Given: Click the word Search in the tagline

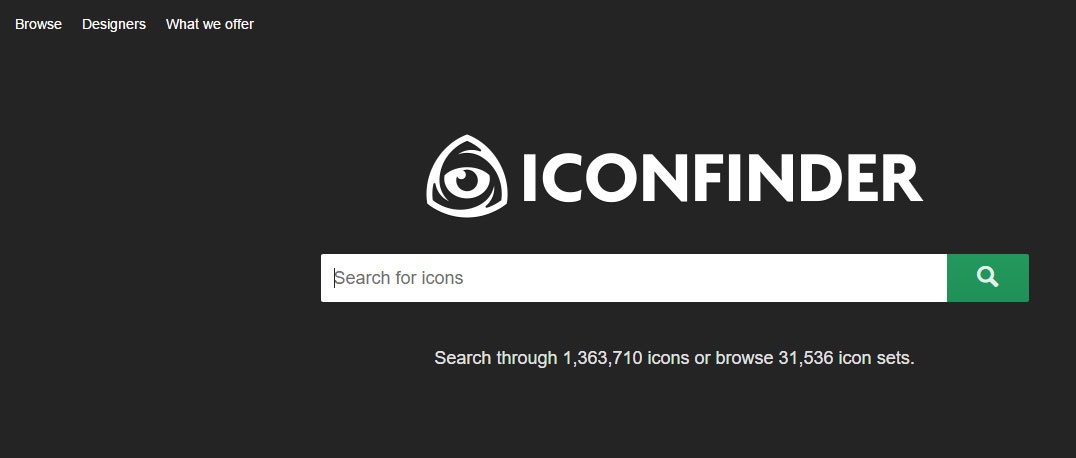Looking at the screenshot, I should point(463,357).
